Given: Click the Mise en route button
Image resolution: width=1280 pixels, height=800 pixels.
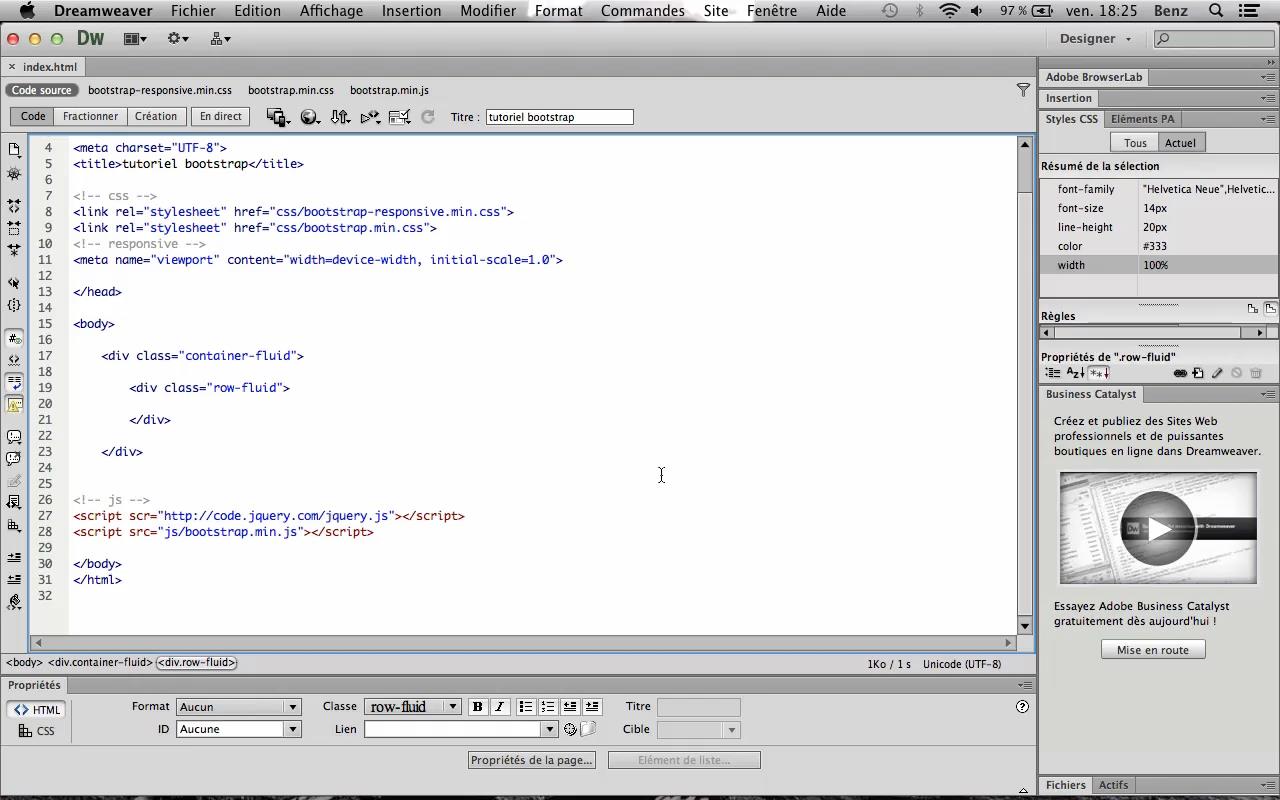Looking at the screenshot, I should click(x=1153, y=650).
